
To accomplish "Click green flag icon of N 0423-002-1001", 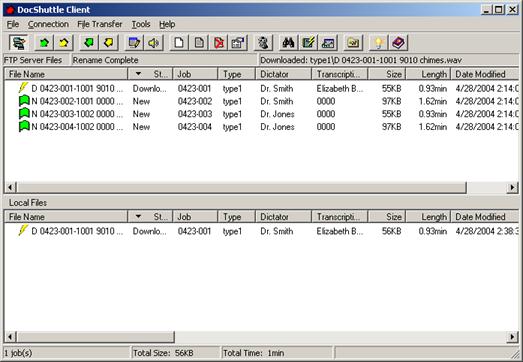I will tap(24, 101).
